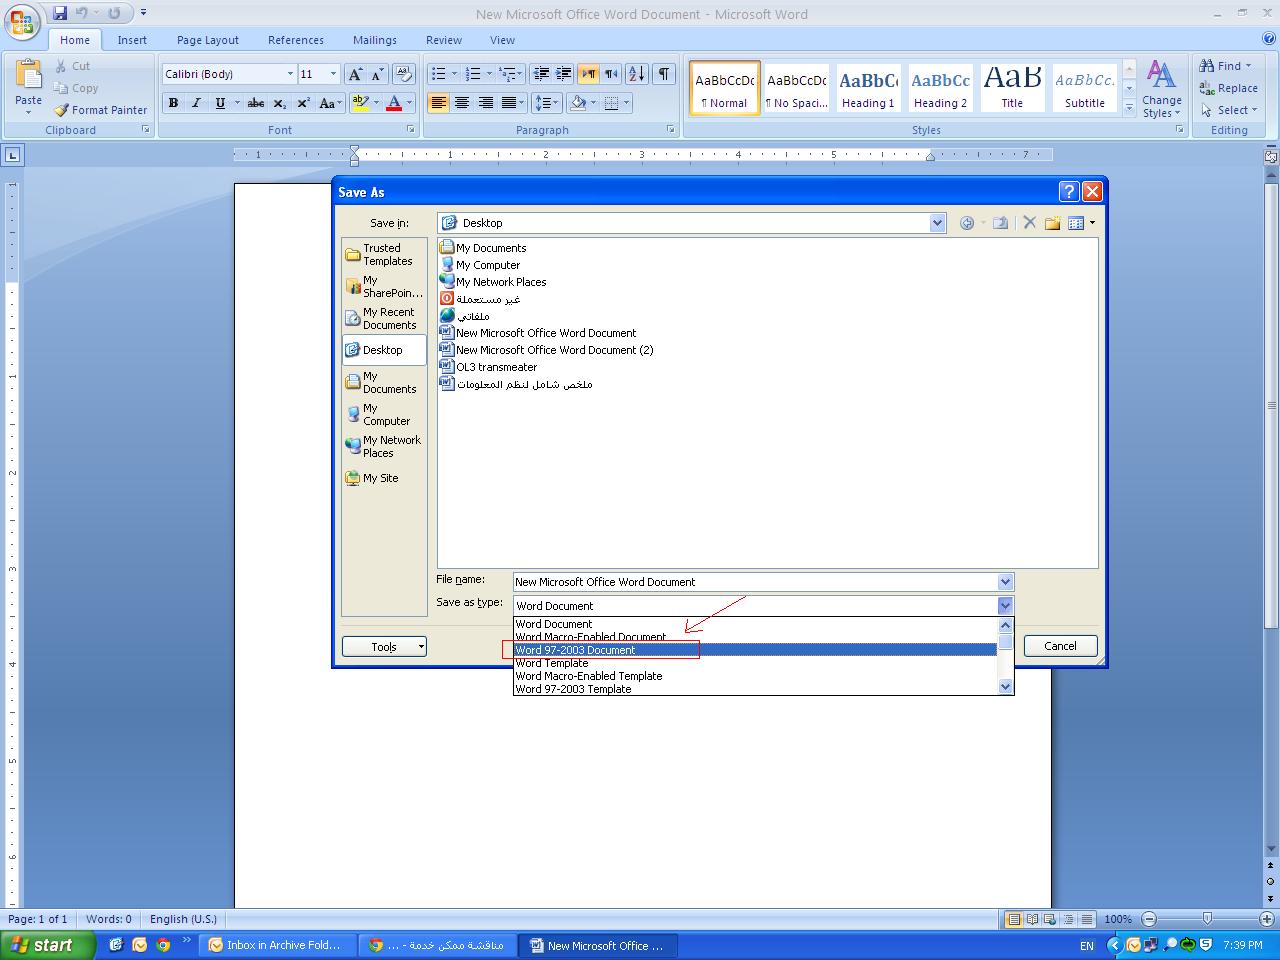Open Line Spacing dropdown
The height and width of the screenshot is (960, 1280).
tap(546, 103)
